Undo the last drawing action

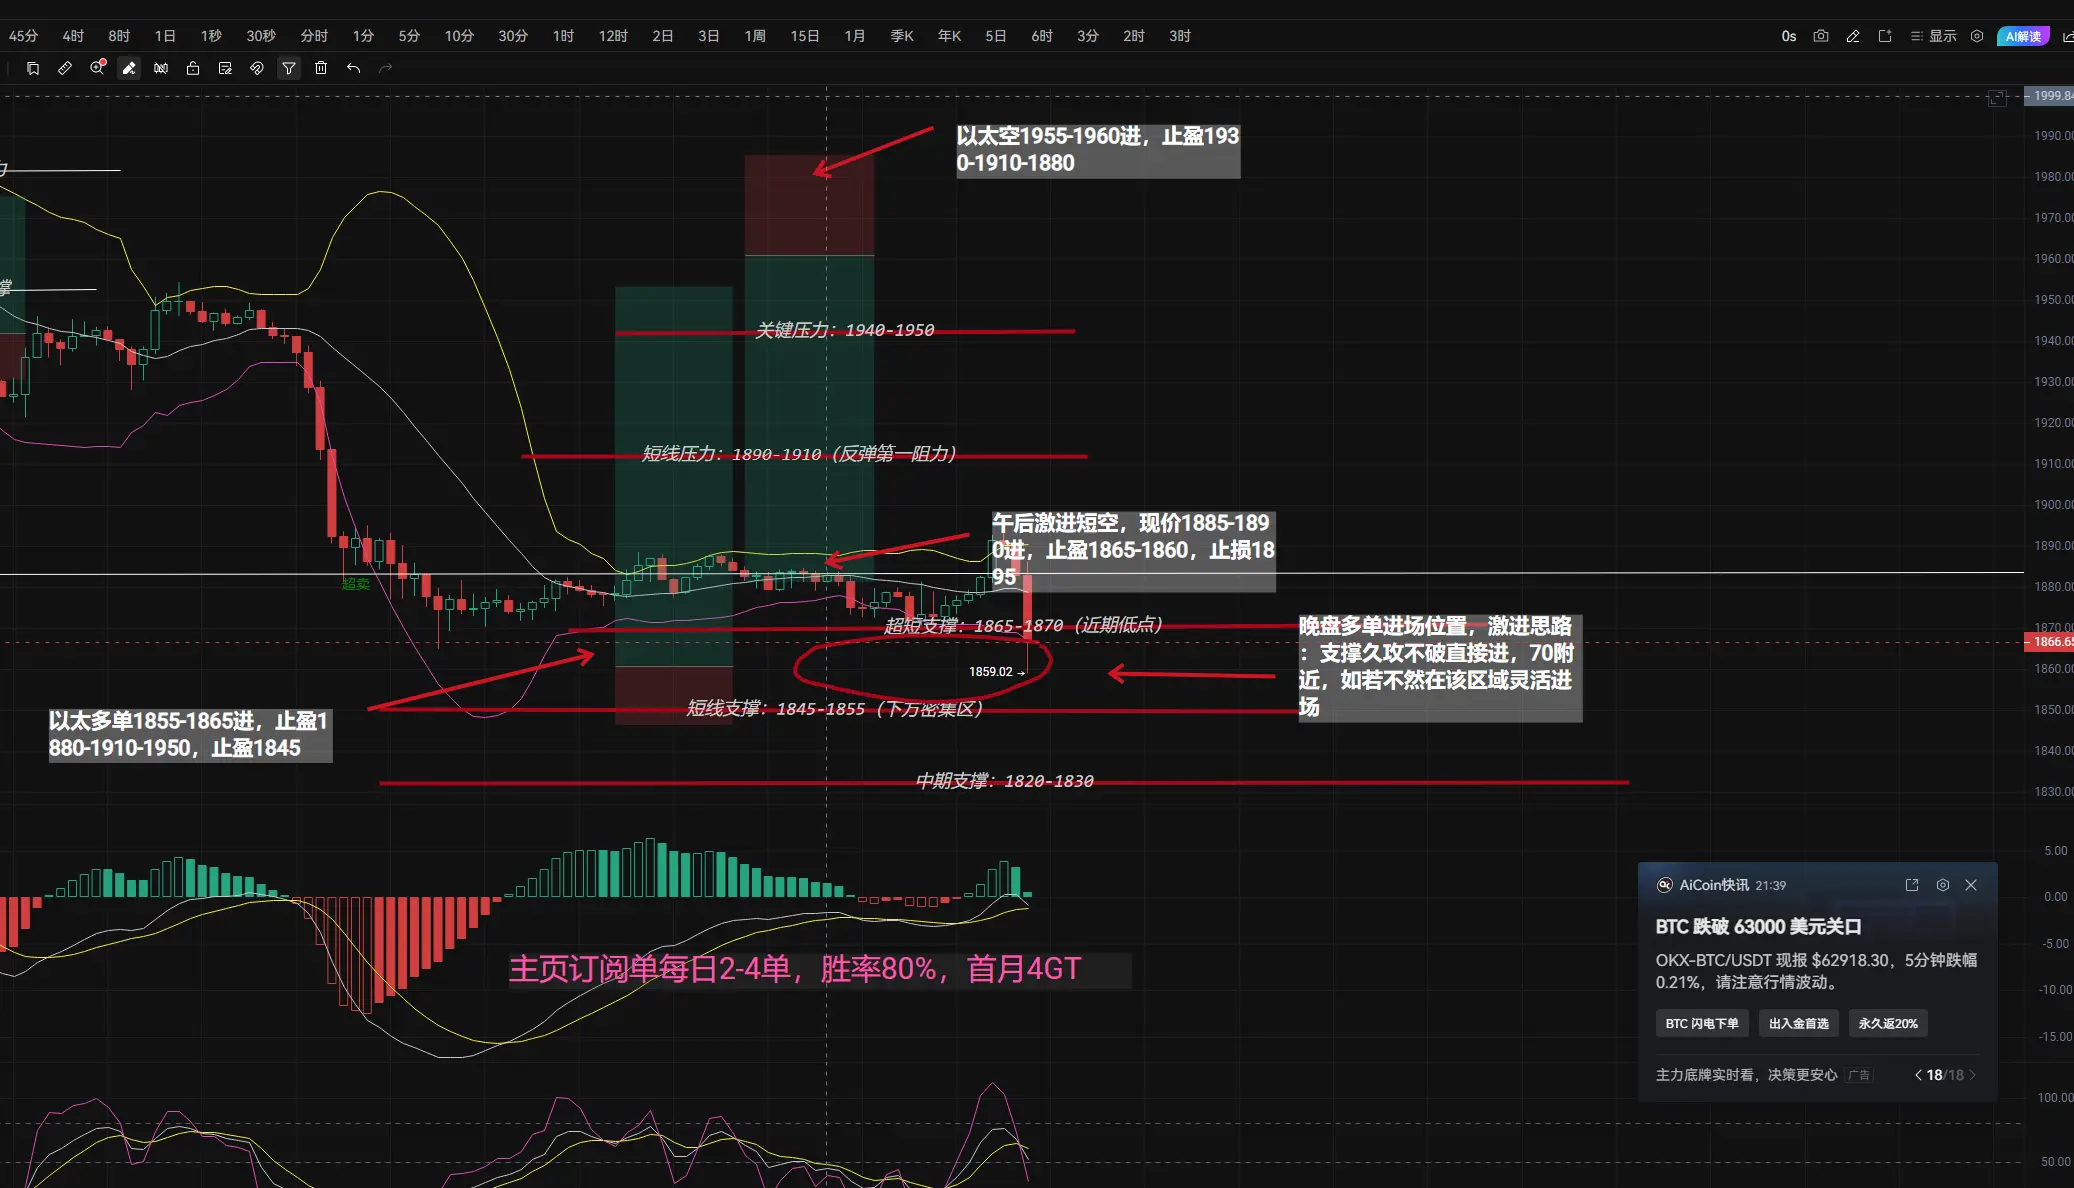(x=353, y=68)
